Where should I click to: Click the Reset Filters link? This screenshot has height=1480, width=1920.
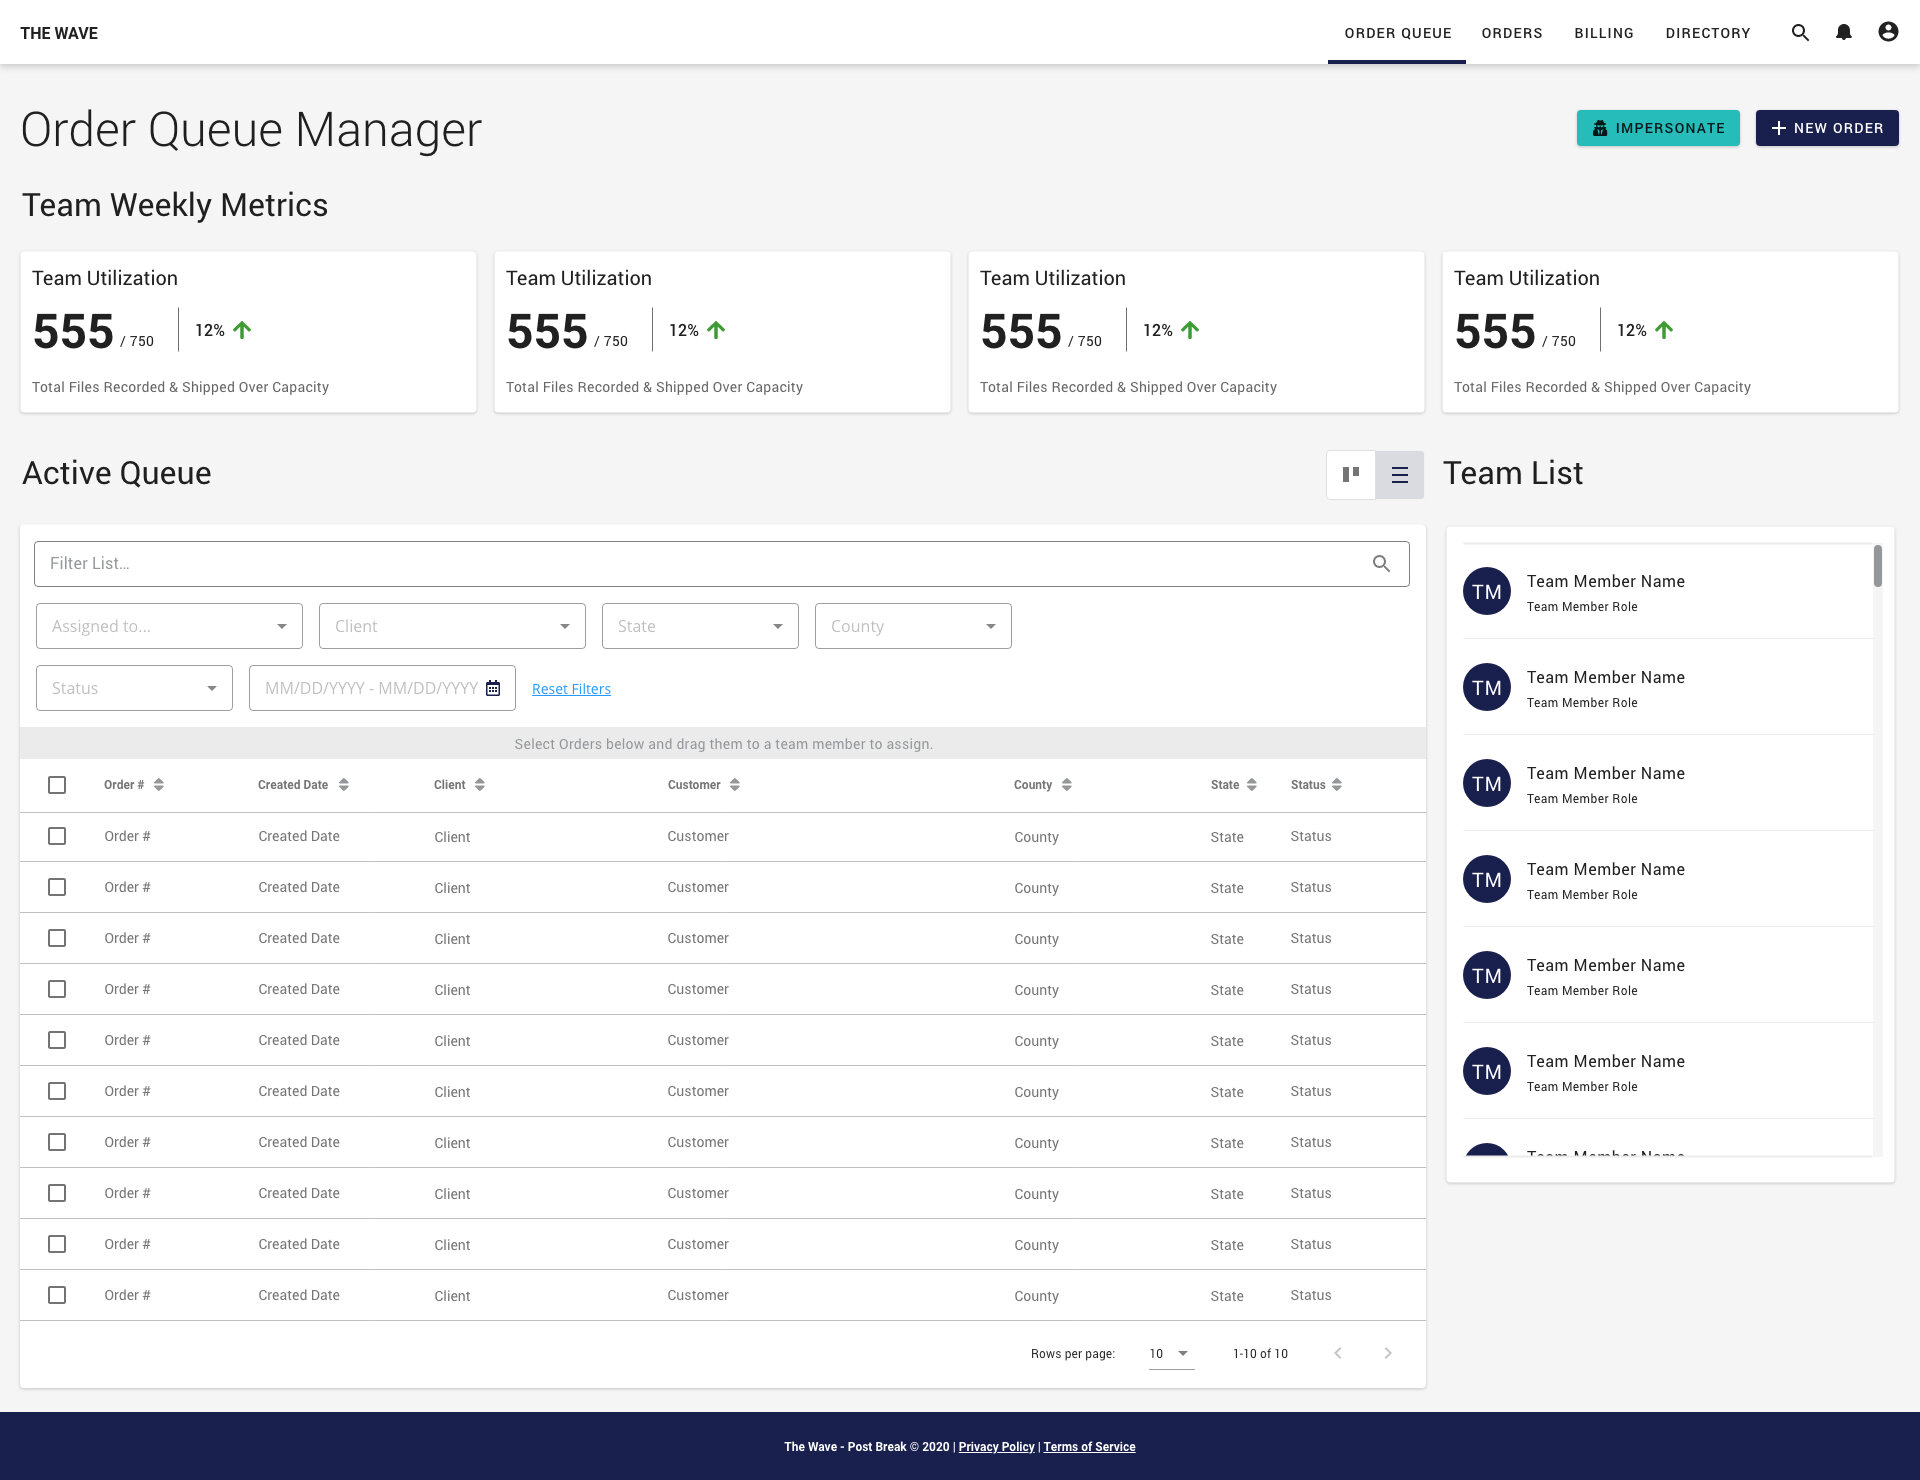(x=571, y=689)
